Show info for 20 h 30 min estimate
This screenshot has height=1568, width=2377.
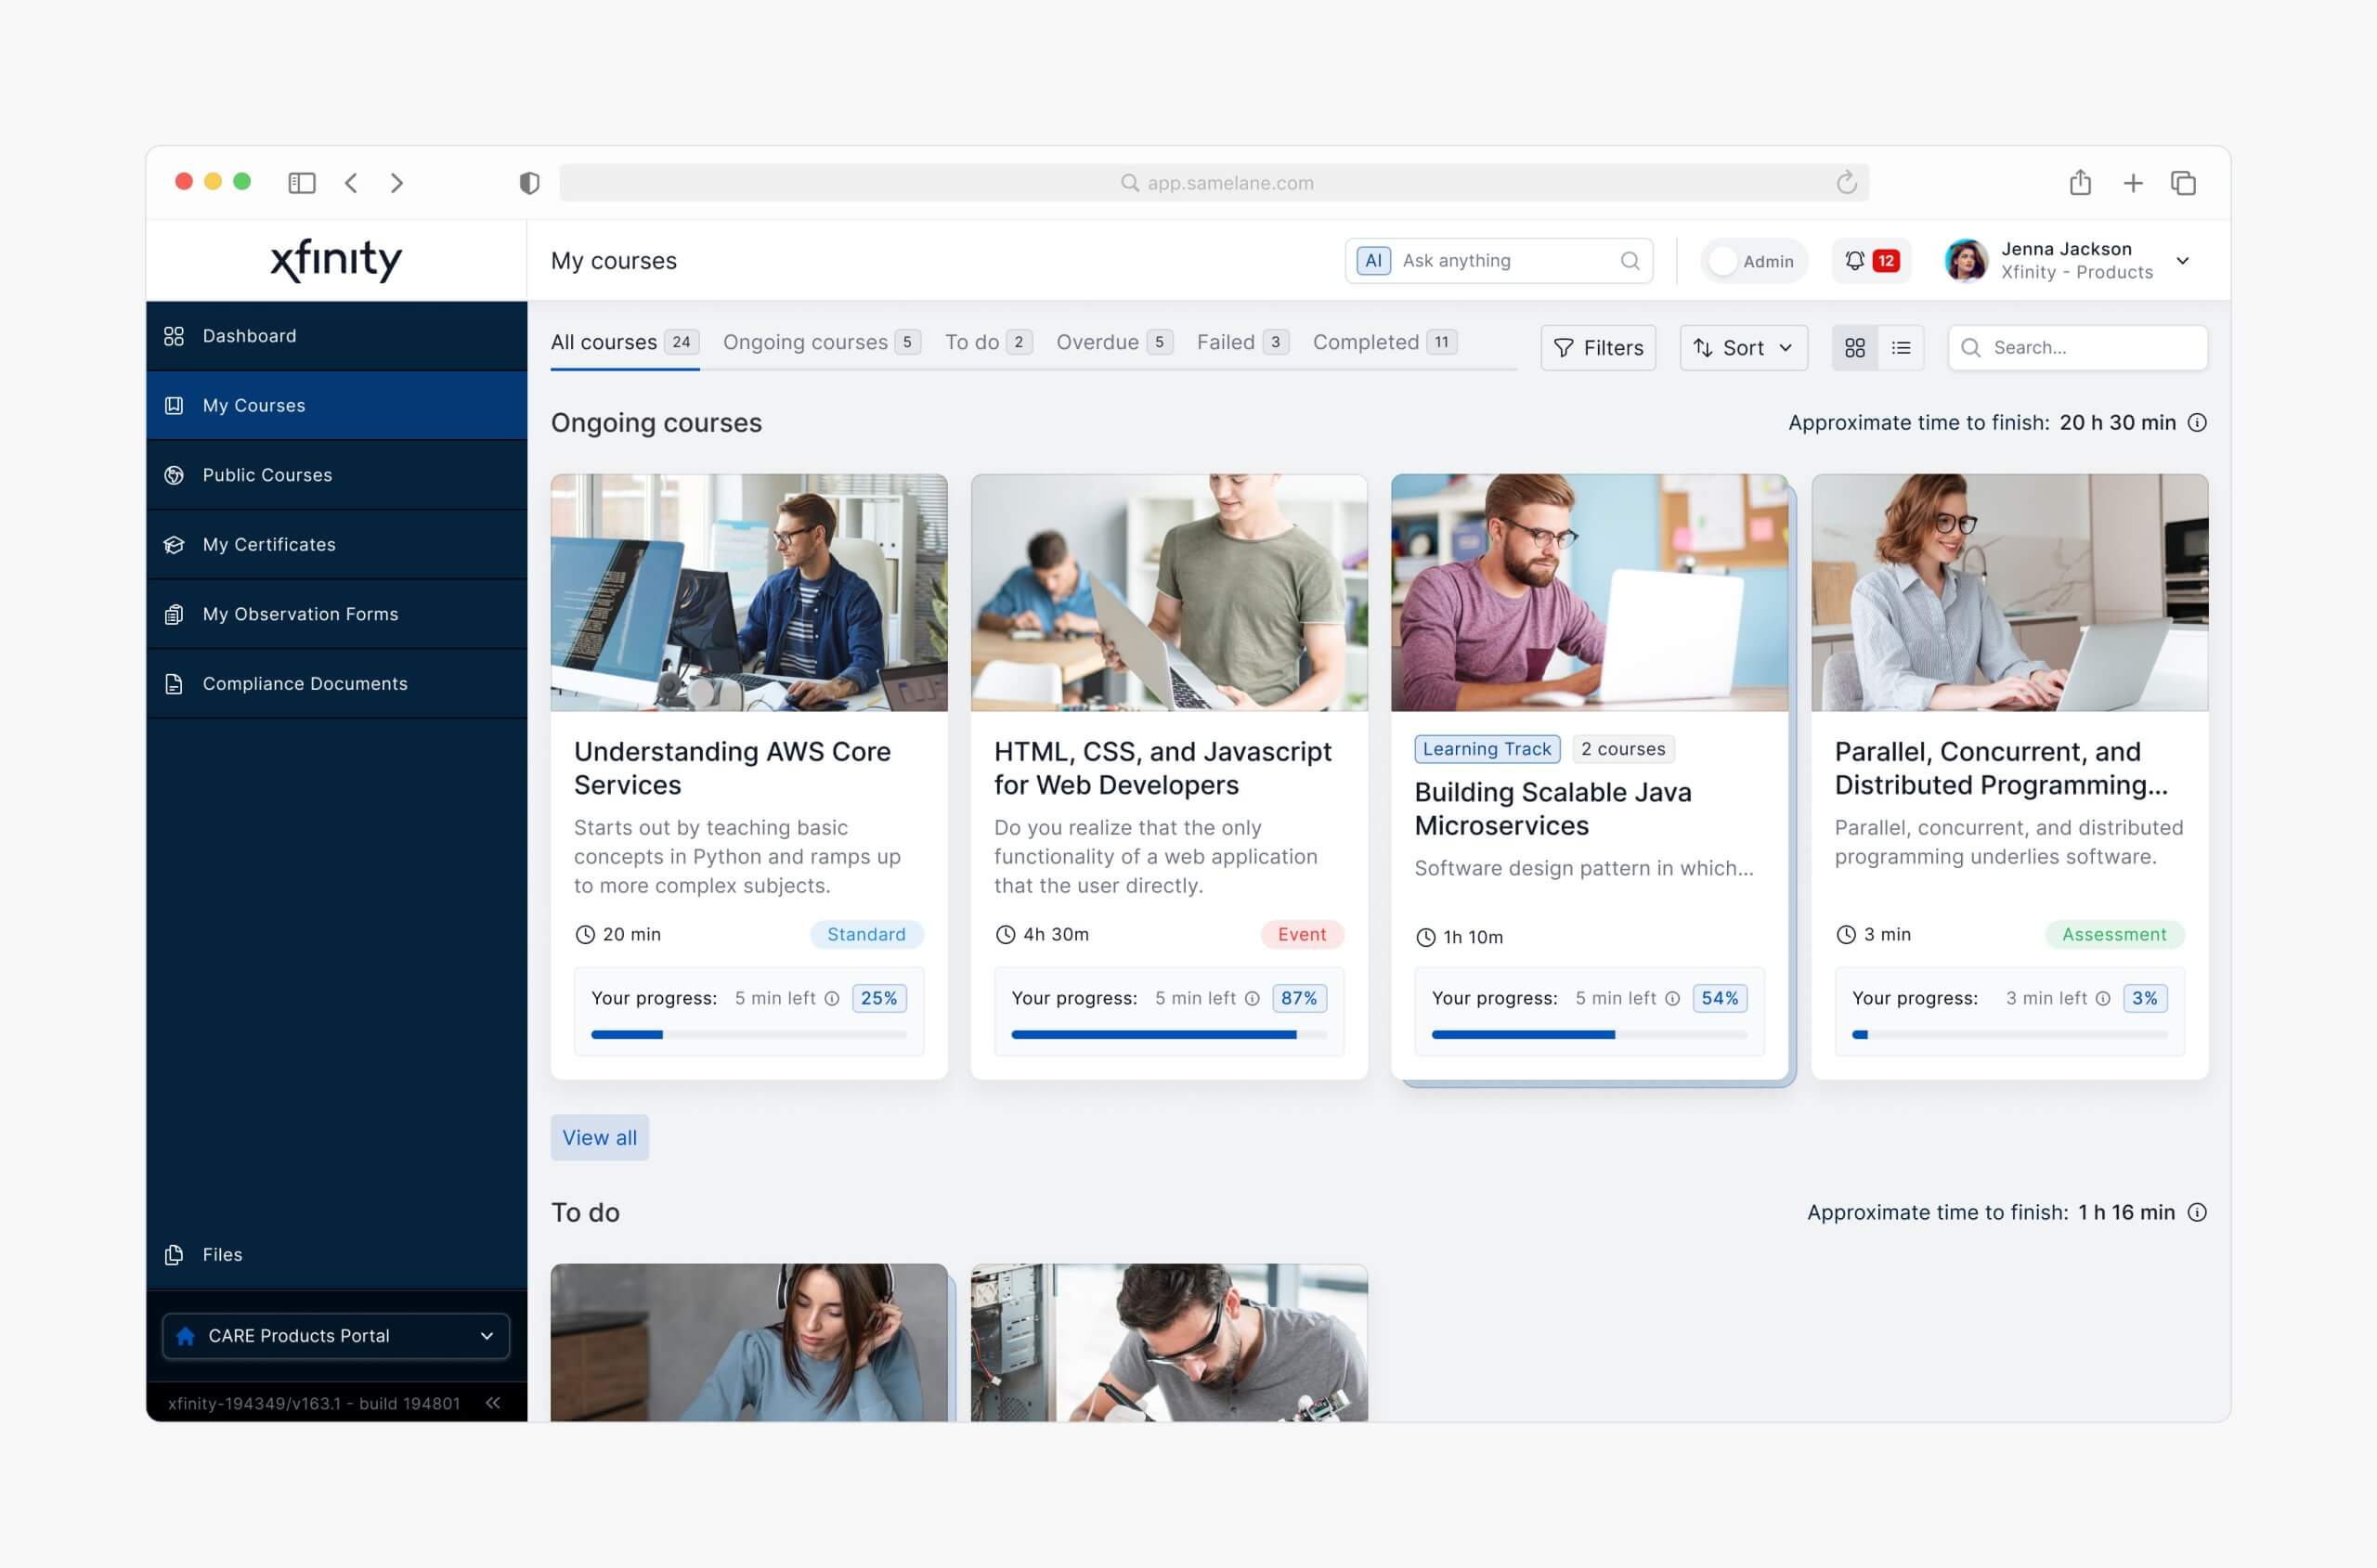2197,423
